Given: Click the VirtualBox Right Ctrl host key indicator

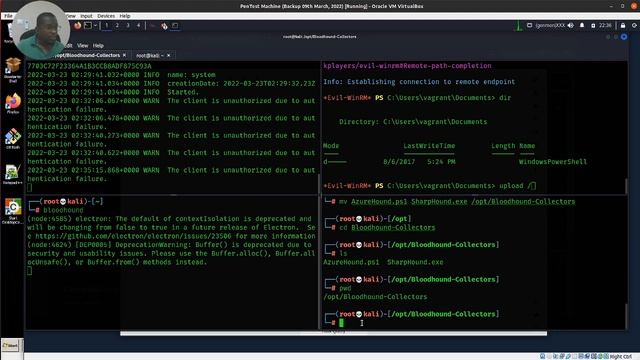Looking at the screenshot, I should point(621,357).
